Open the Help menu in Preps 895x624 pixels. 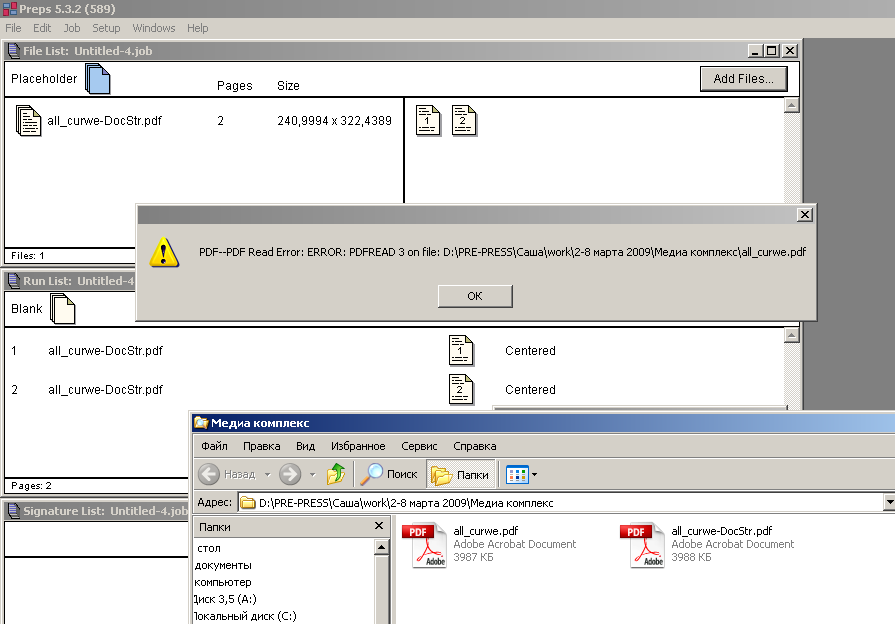click(x=197, y=28)
